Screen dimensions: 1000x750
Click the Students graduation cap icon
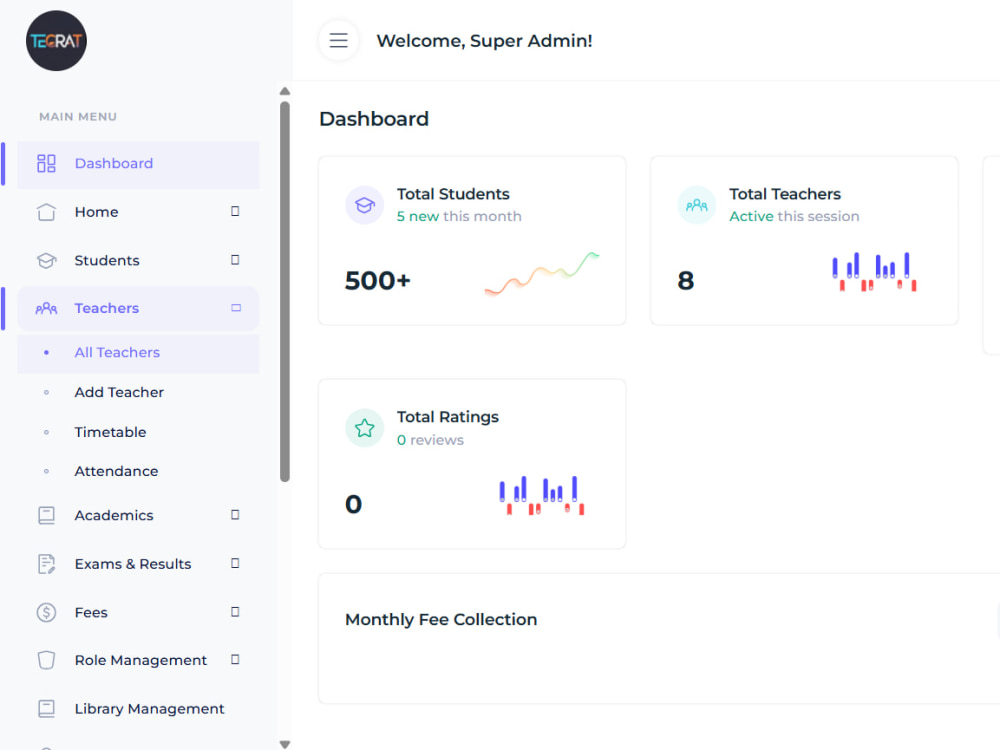46,260
